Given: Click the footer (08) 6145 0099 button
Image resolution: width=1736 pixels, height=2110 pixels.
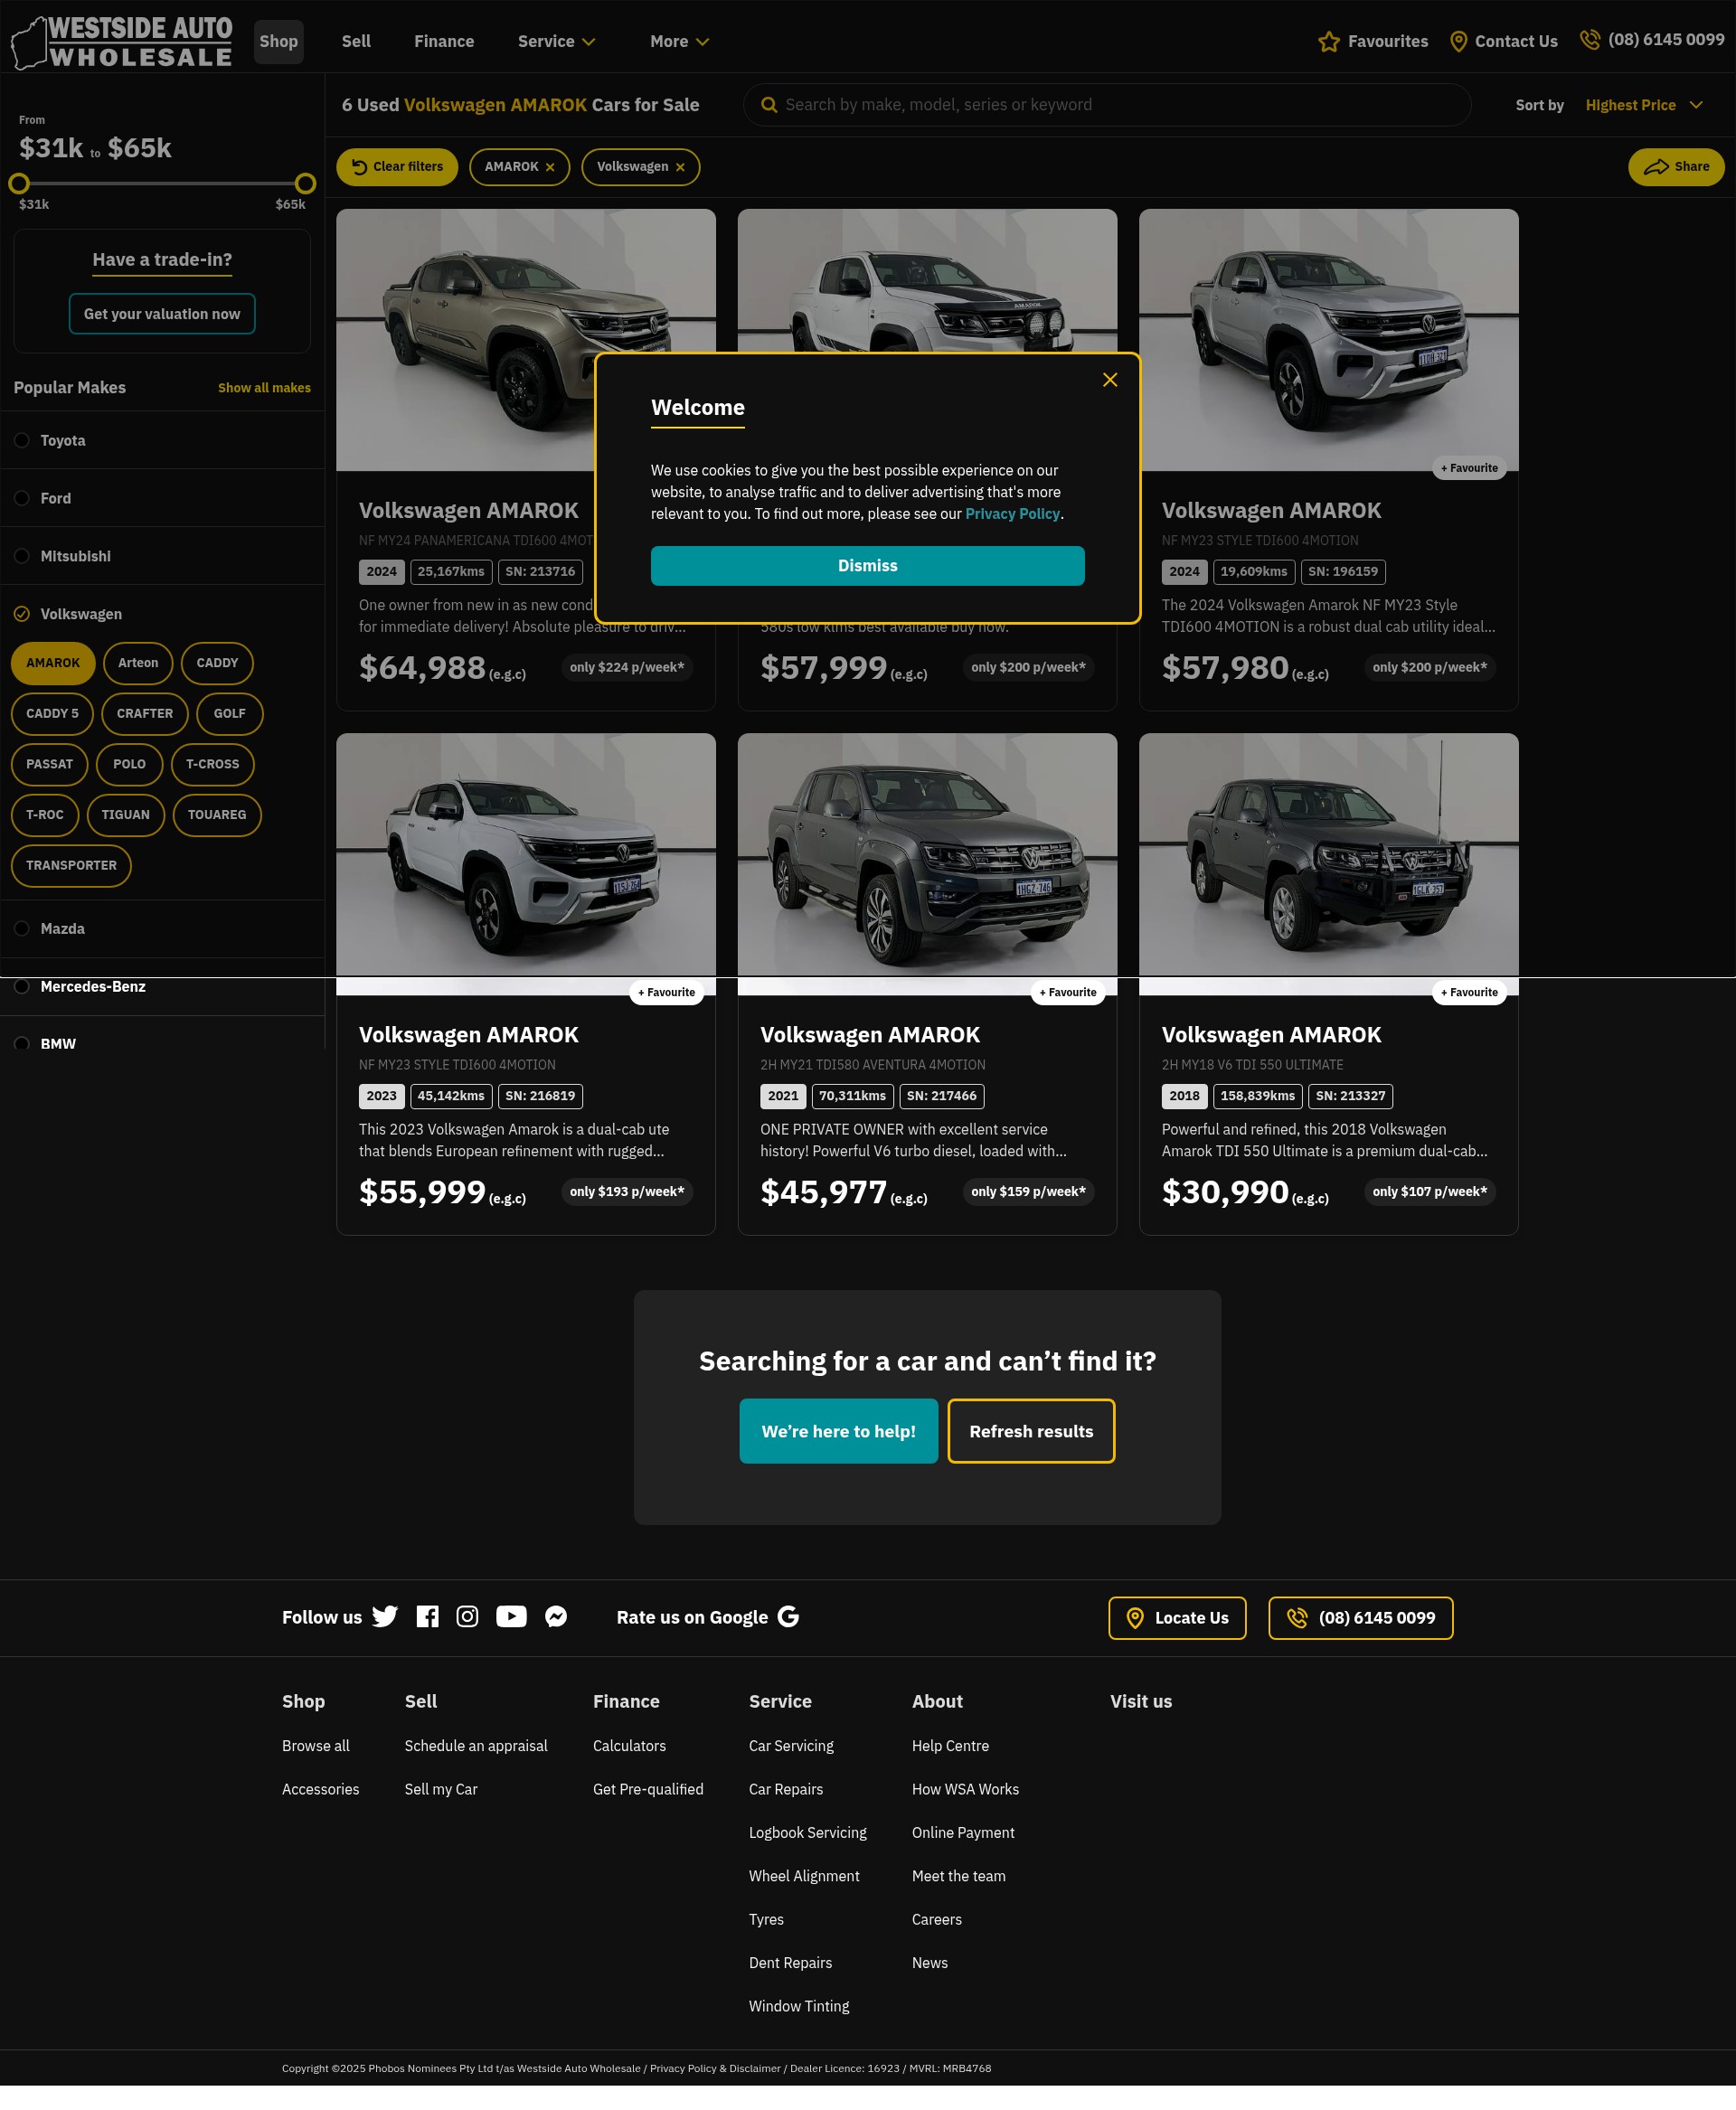Looking at the screenshot, I should (x=1360, y=1618).
